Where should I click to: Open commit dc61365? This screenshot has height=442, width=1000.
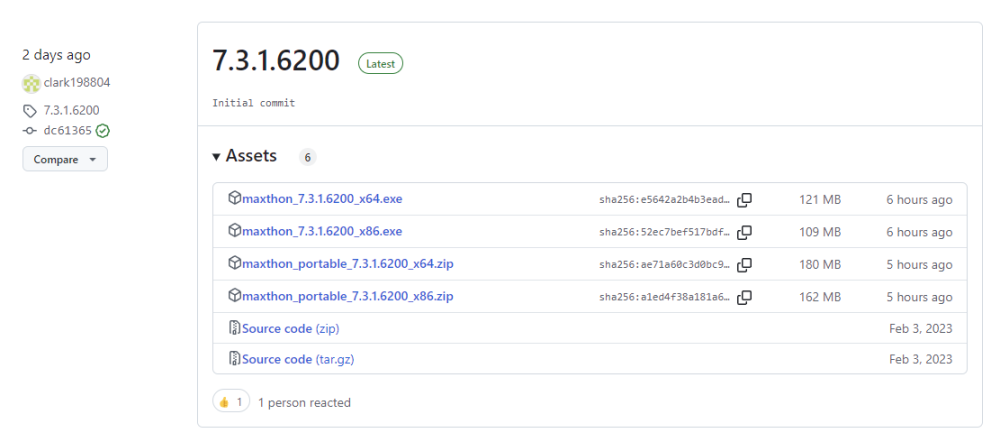(x=67, y=130)
